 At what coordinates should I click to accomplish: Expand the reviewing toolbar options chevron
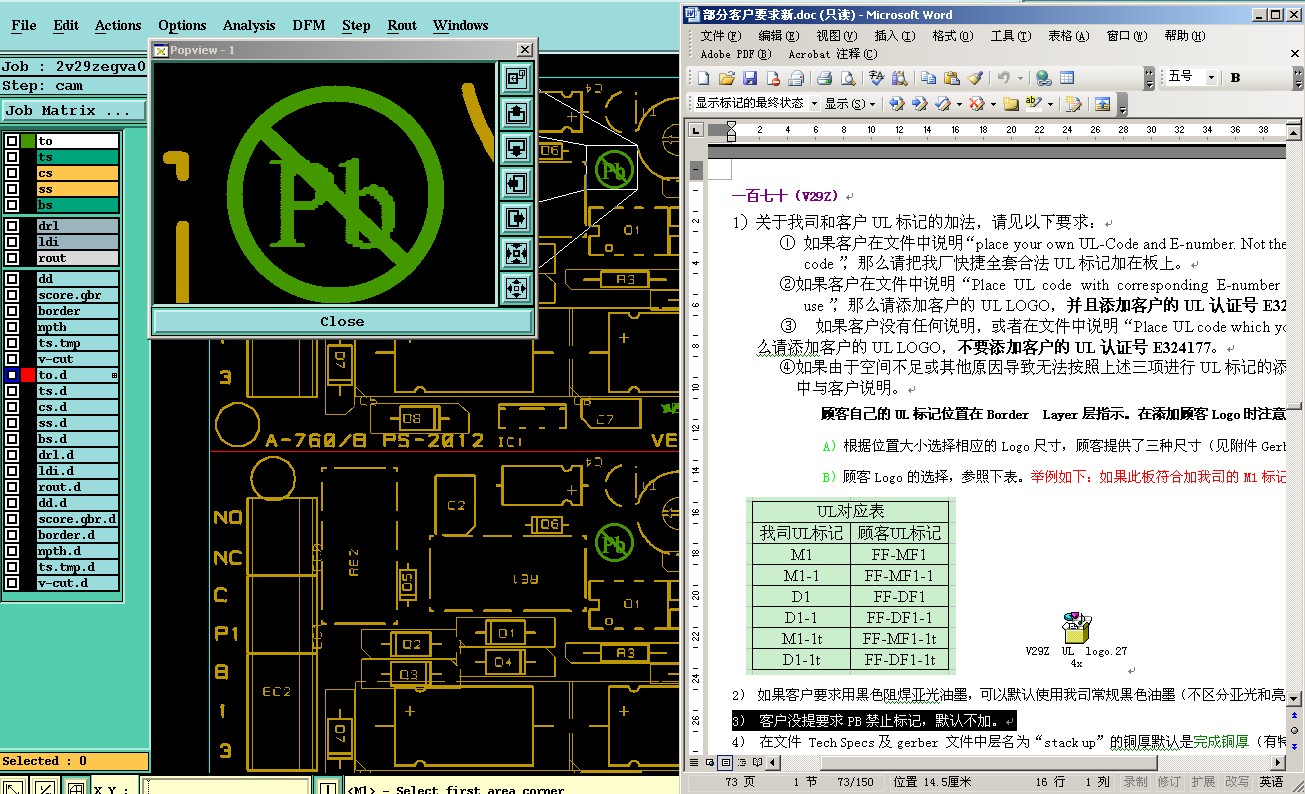(x=1122, y=104)
